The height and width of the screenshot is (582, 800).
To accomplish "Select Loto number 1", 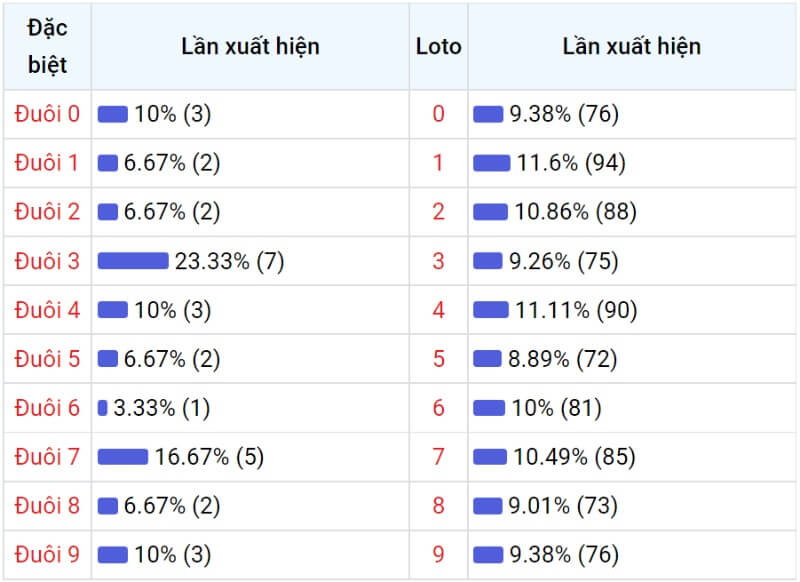I will 438,163.
